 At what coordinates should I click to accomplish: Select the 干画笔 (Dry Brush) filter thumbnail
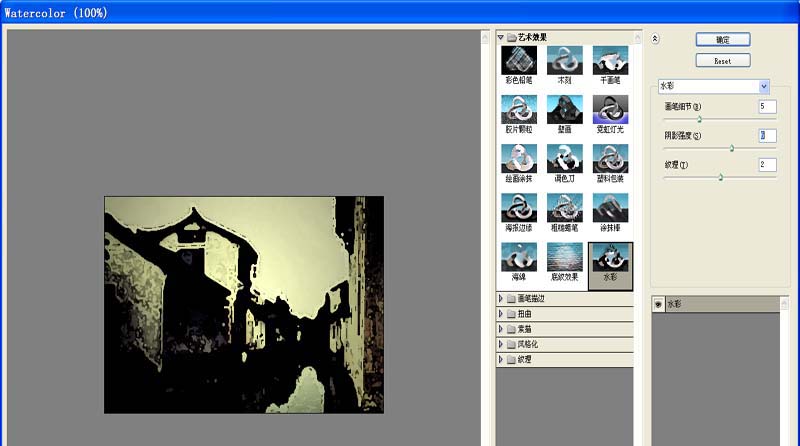[x=610, y=61]
